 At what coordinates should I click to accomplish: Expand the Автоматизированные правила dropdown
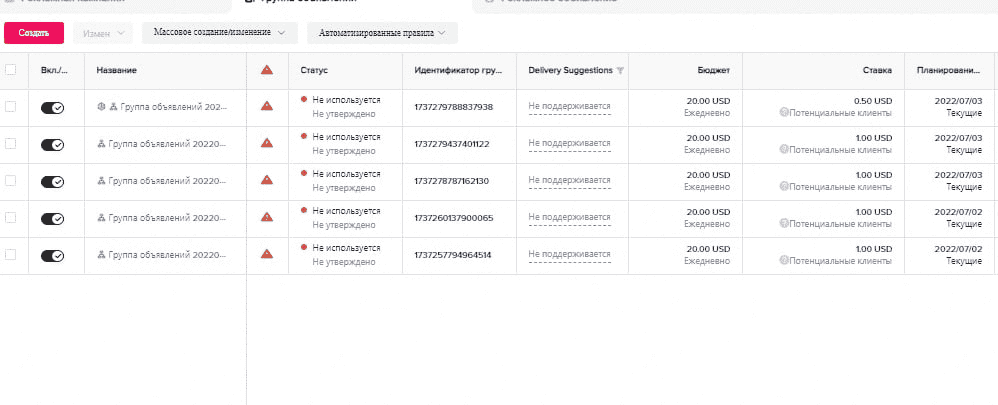(x=382, y=33)
